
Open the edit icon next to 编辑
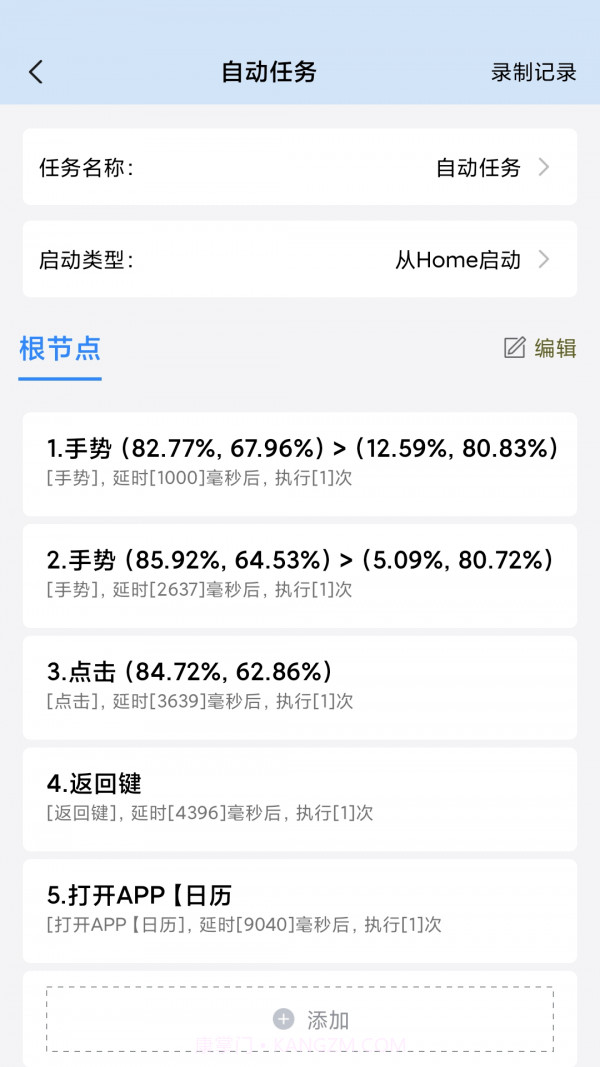click(514, 348)
